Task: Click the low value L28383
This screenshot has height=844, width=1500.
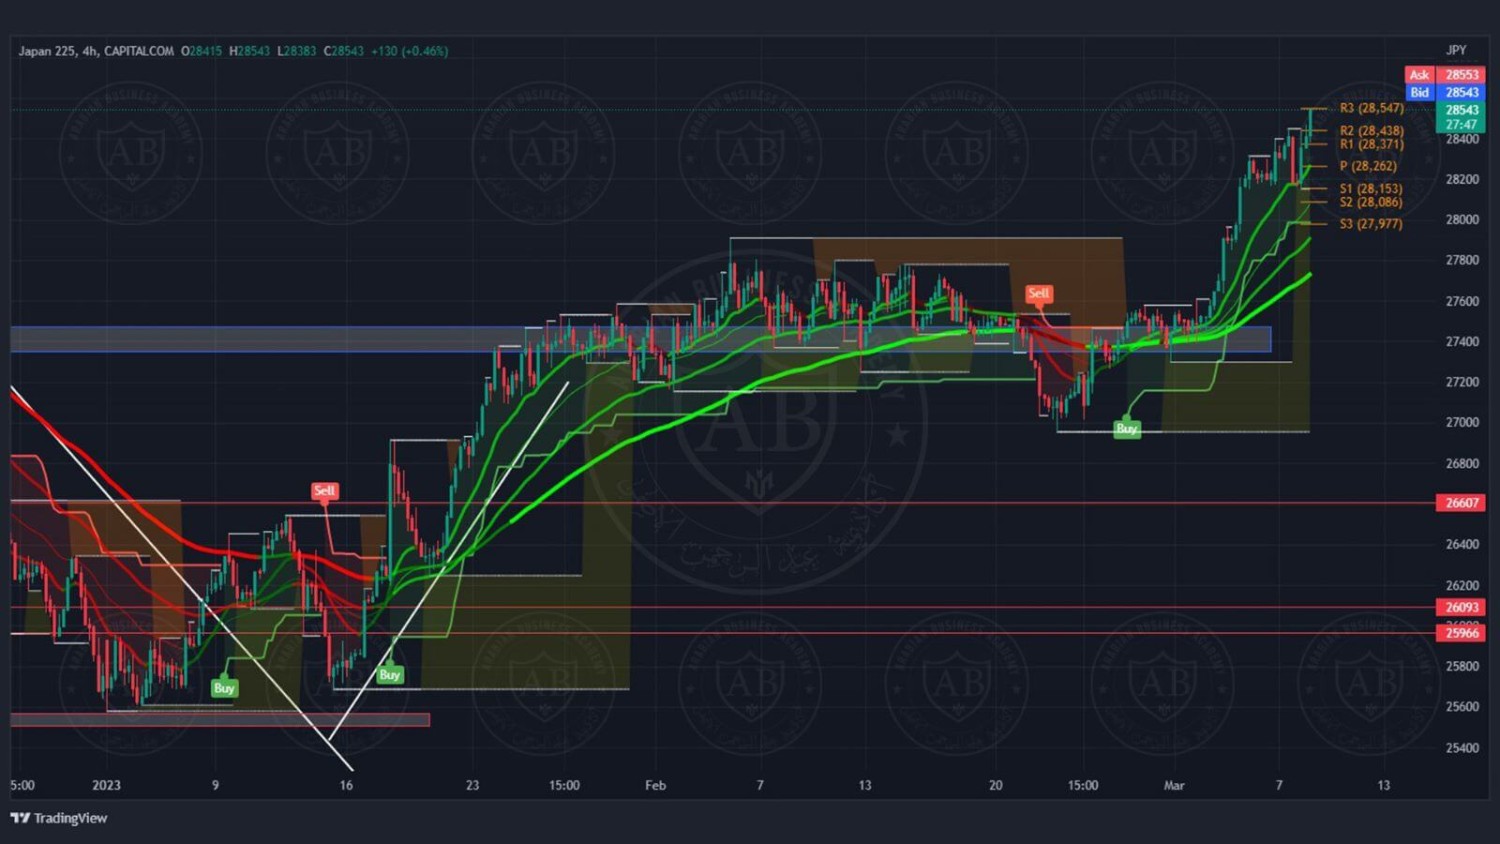Action: click(x=297, y=51)
